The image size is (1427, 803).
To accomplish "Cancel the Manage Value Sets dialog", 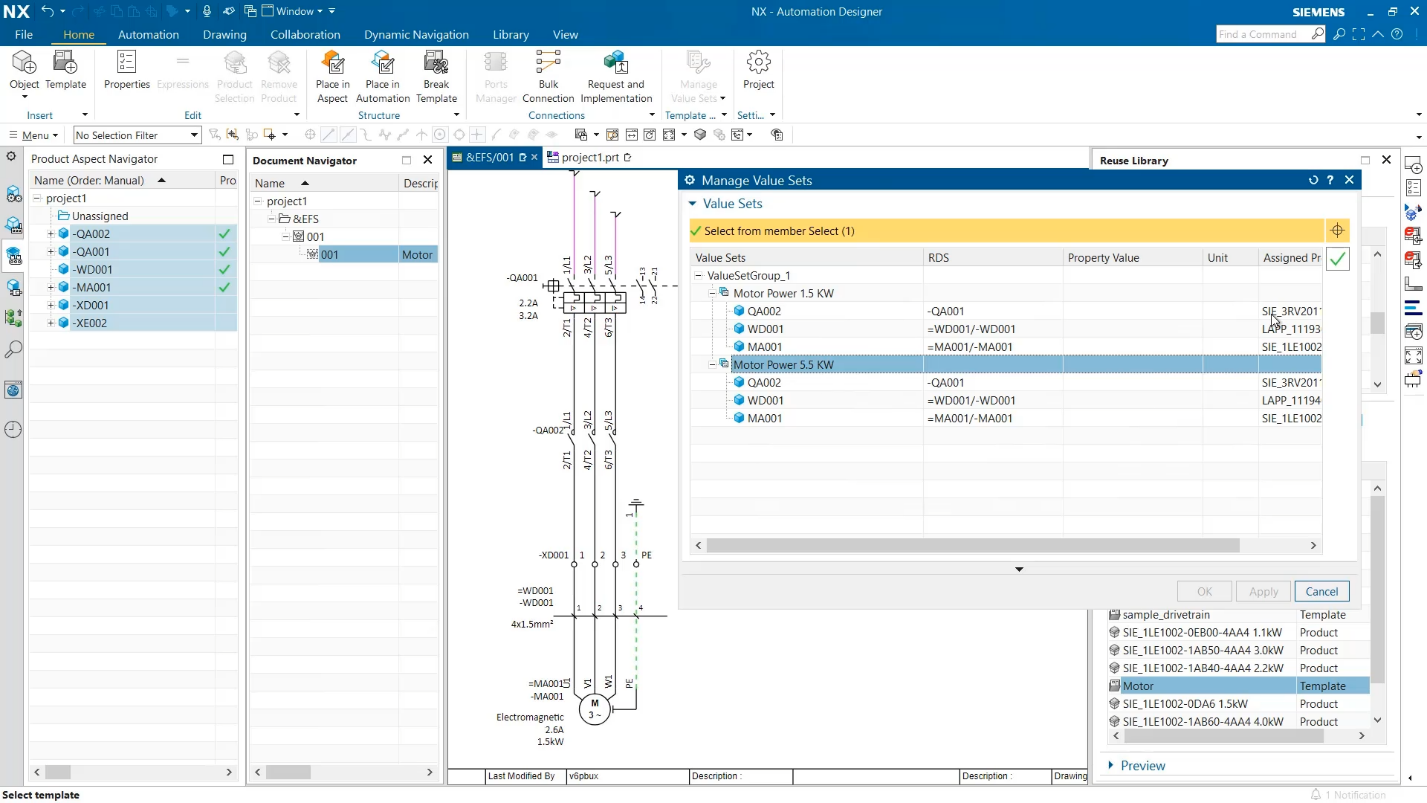I will point(1321,591).
